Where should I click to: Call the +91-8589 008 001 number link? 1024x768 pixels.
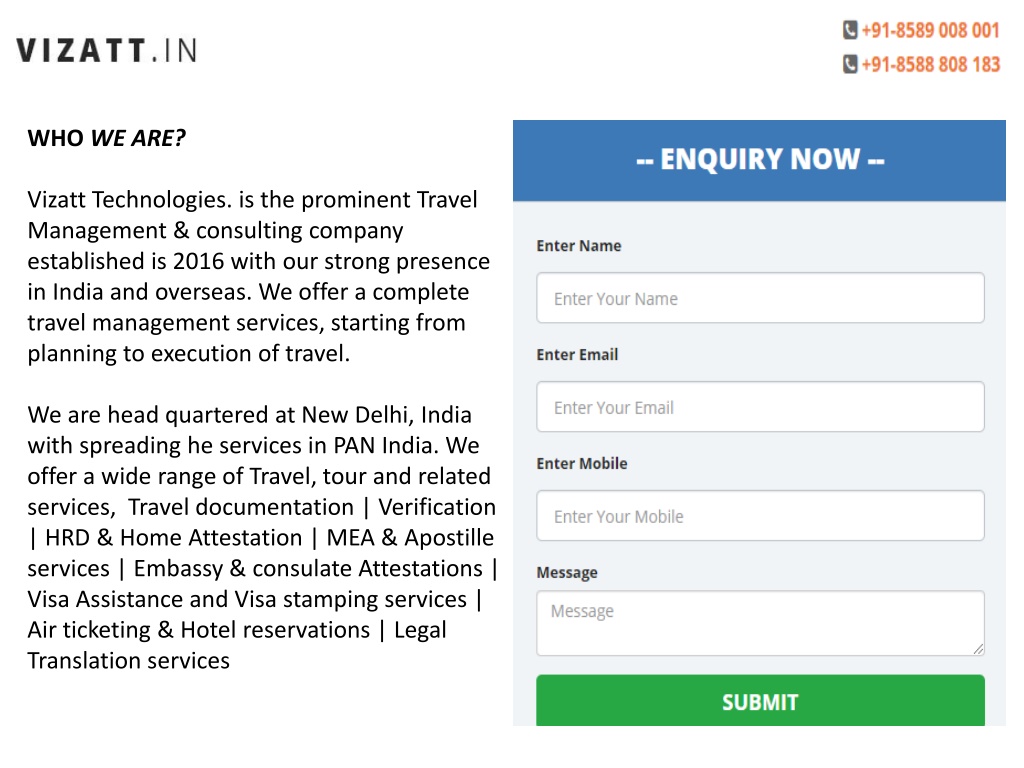931,30
